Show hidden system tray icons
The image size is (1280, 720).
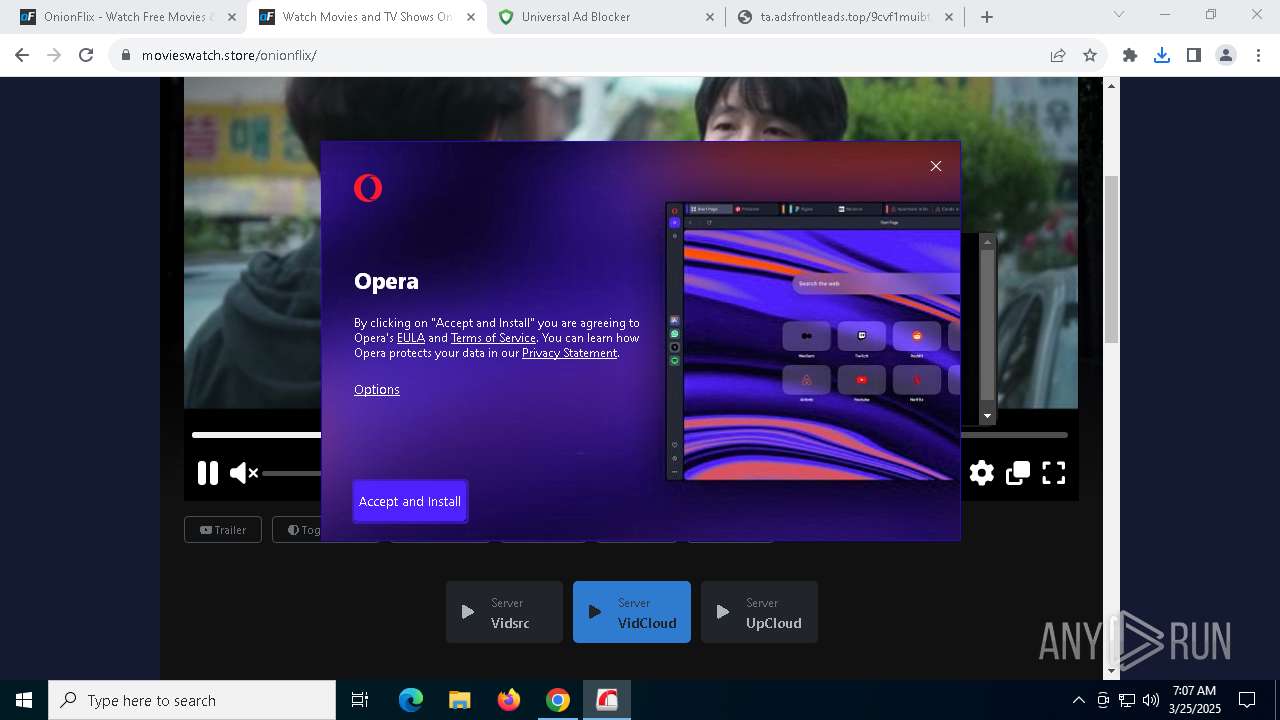click(1078, 700)
